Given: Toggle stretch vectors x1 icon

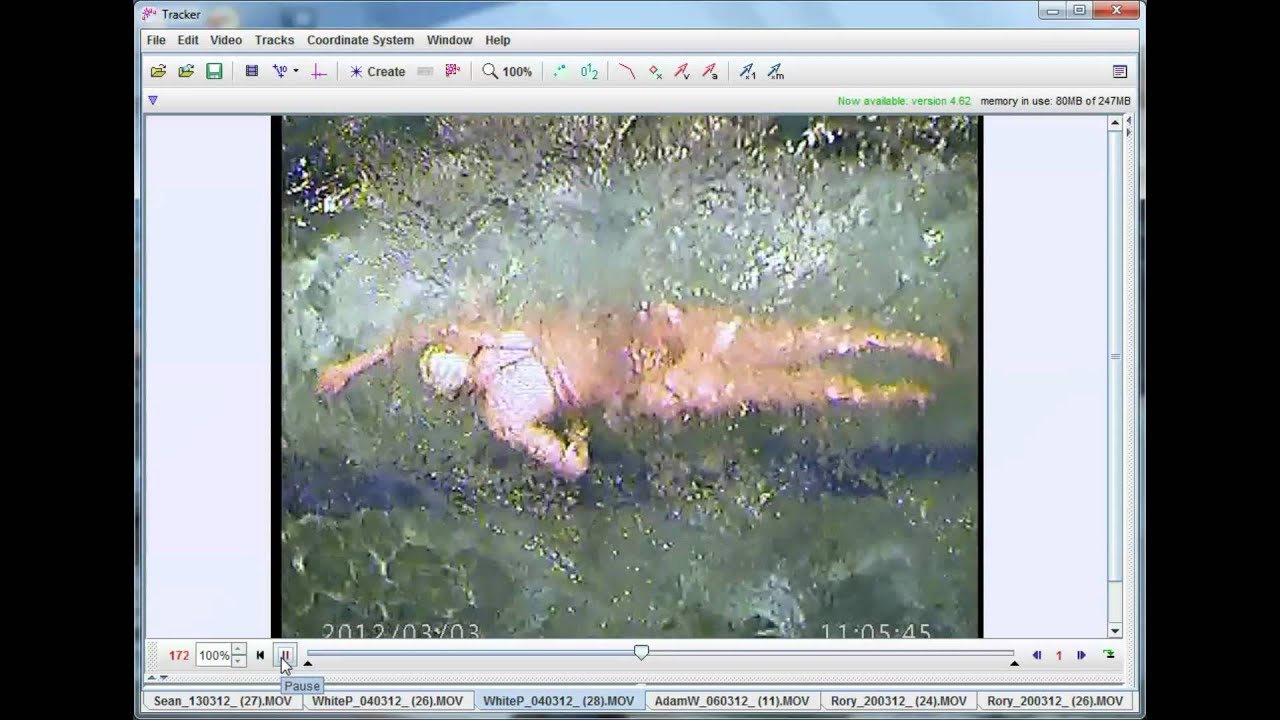Looking at the screenshot, I should [x=747, y=71].
